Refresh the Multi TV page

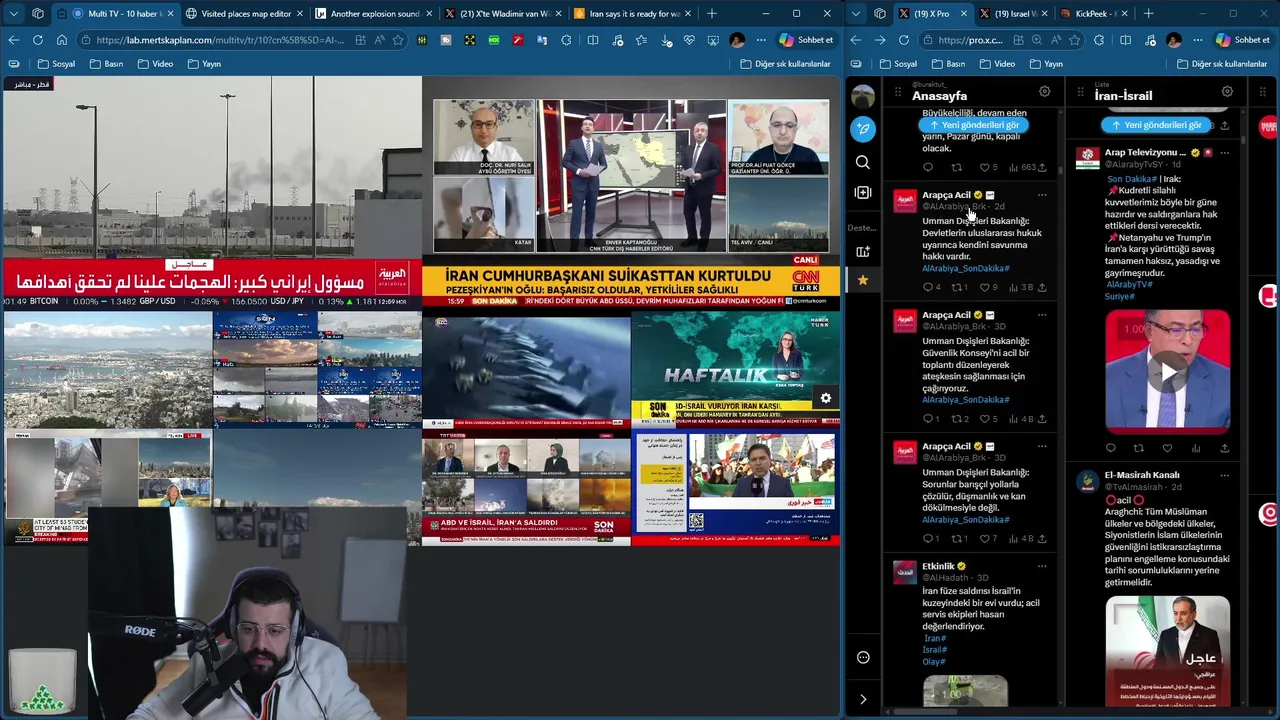(37, 40)
